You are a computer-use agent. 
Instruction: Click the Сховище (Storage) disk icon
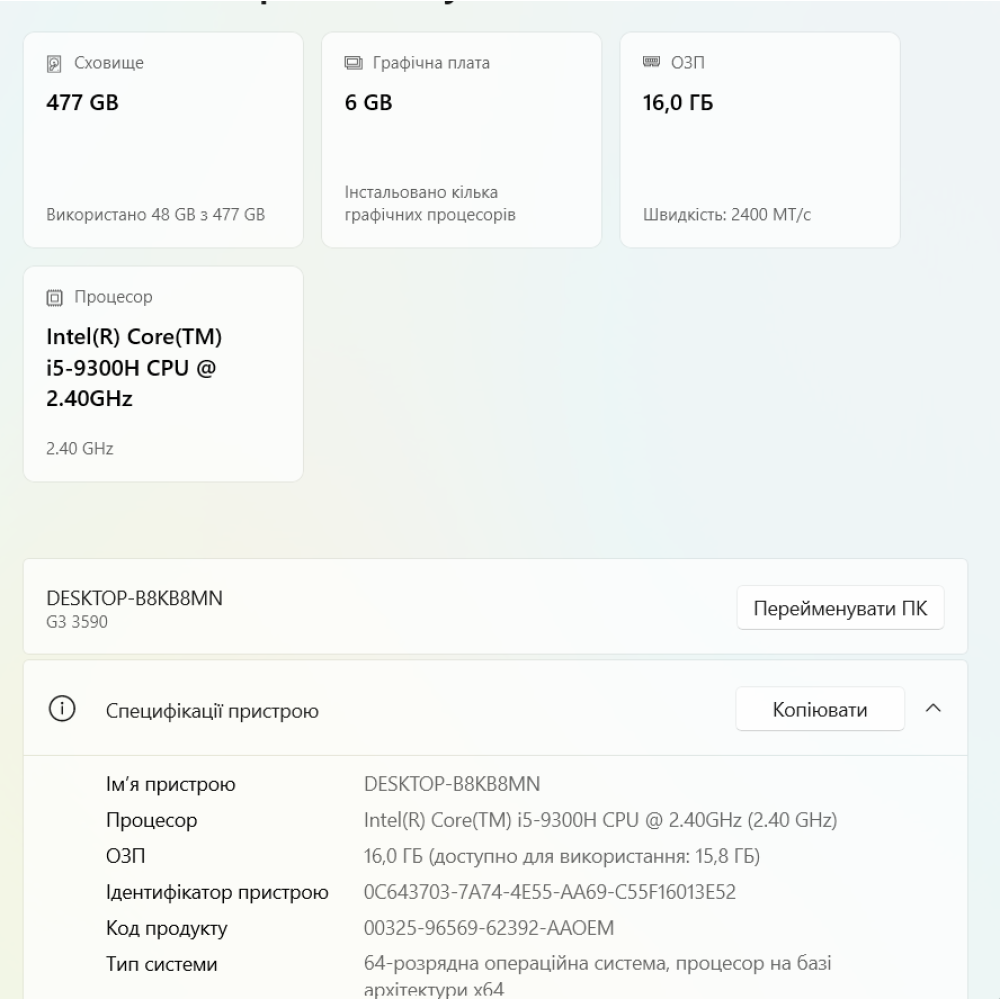(x=54, y=61)
